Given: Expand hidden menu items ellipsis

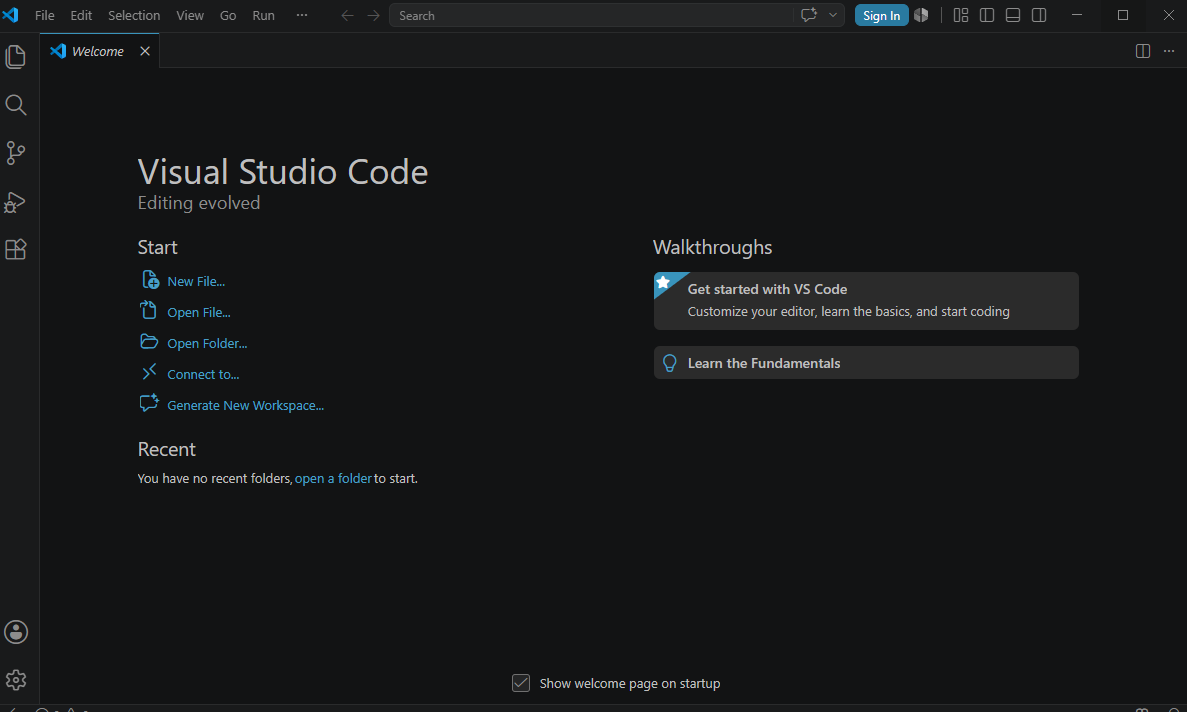Looking at the screenshot, I should pos(302,15).
